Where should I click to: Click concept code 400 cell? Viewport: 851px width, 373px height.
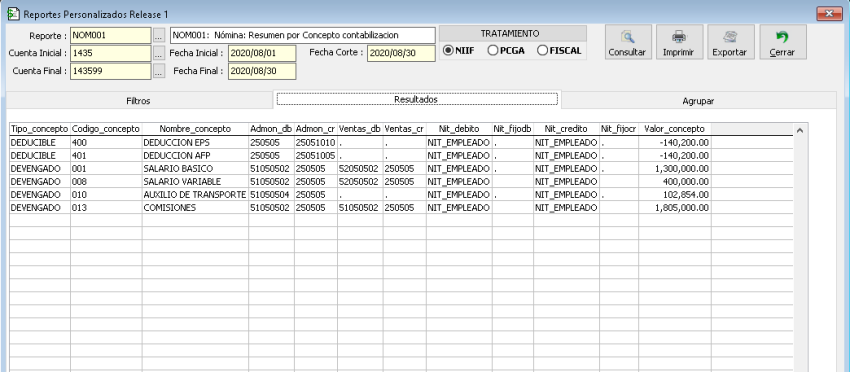point(106,142)
